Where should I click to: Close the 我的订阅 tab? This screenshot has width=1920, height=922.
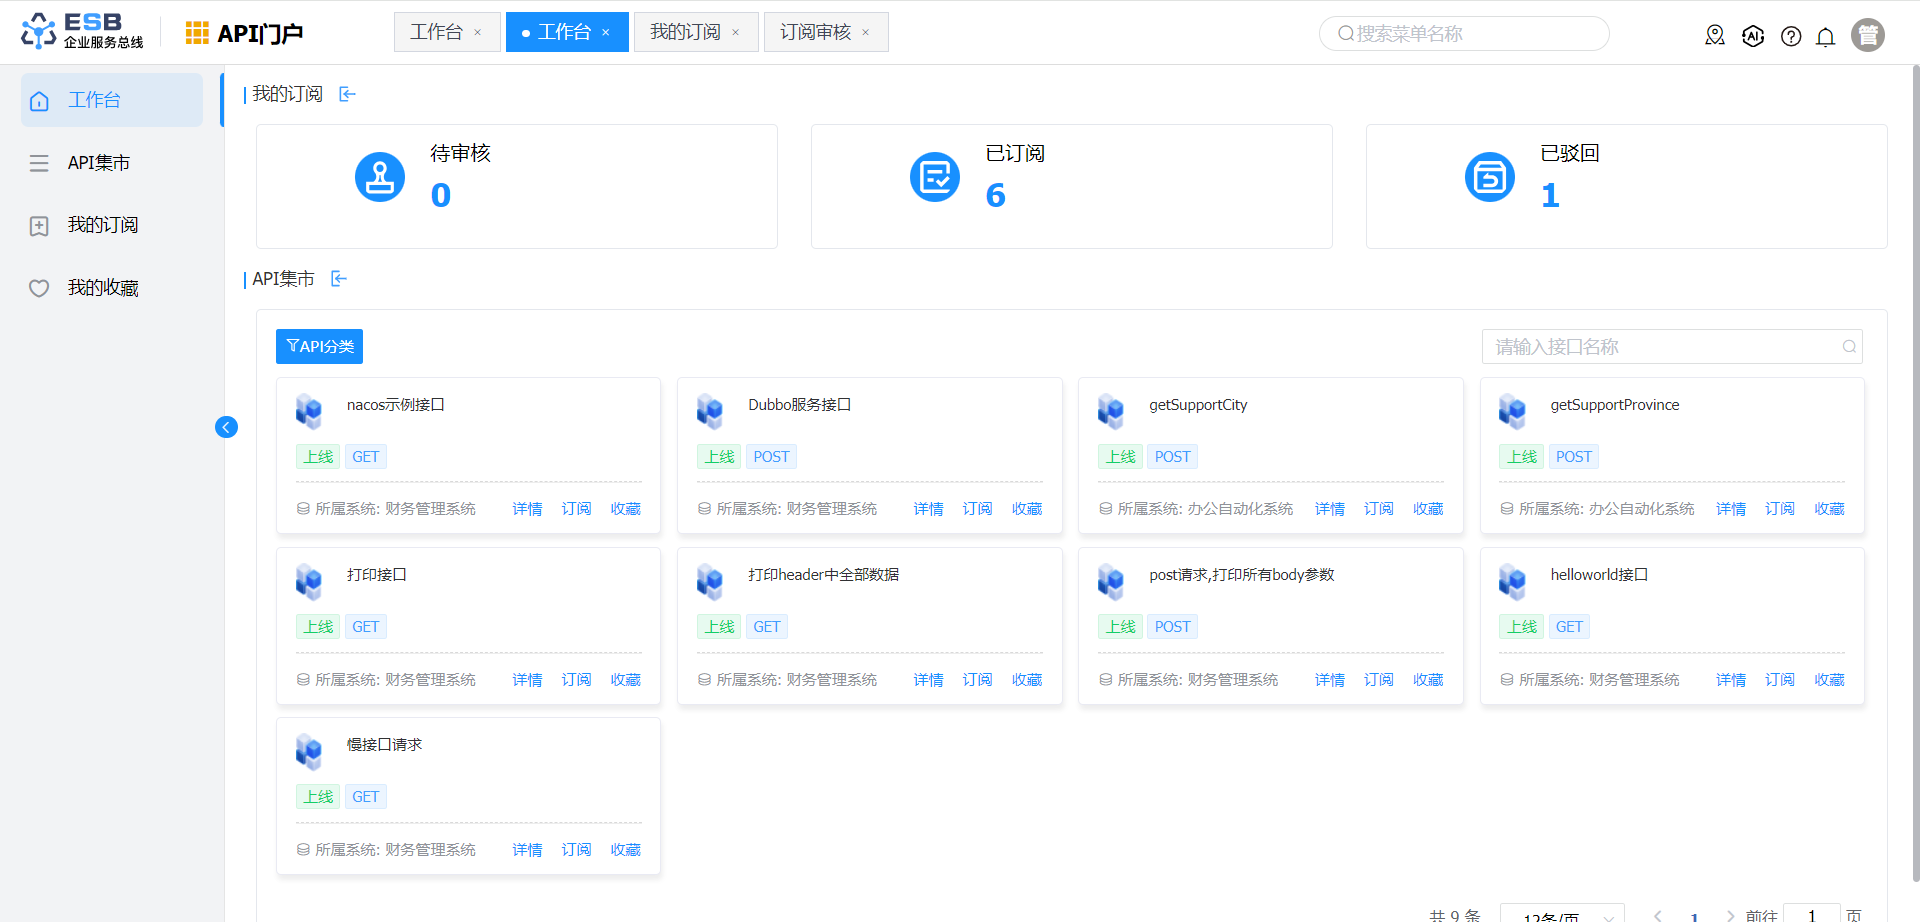click(736, 33)
